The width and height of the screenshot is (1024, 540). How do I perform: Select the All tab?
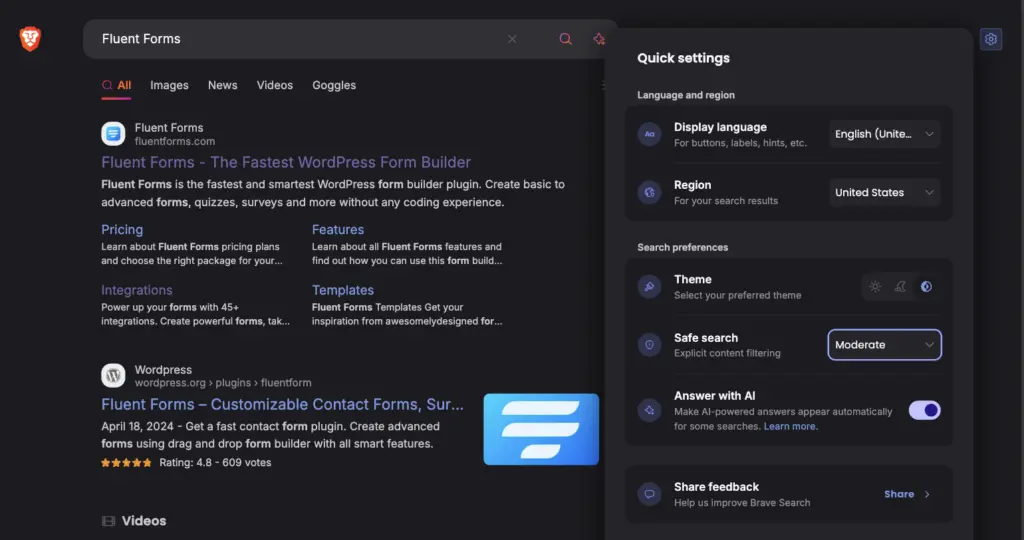coord(116,86)
